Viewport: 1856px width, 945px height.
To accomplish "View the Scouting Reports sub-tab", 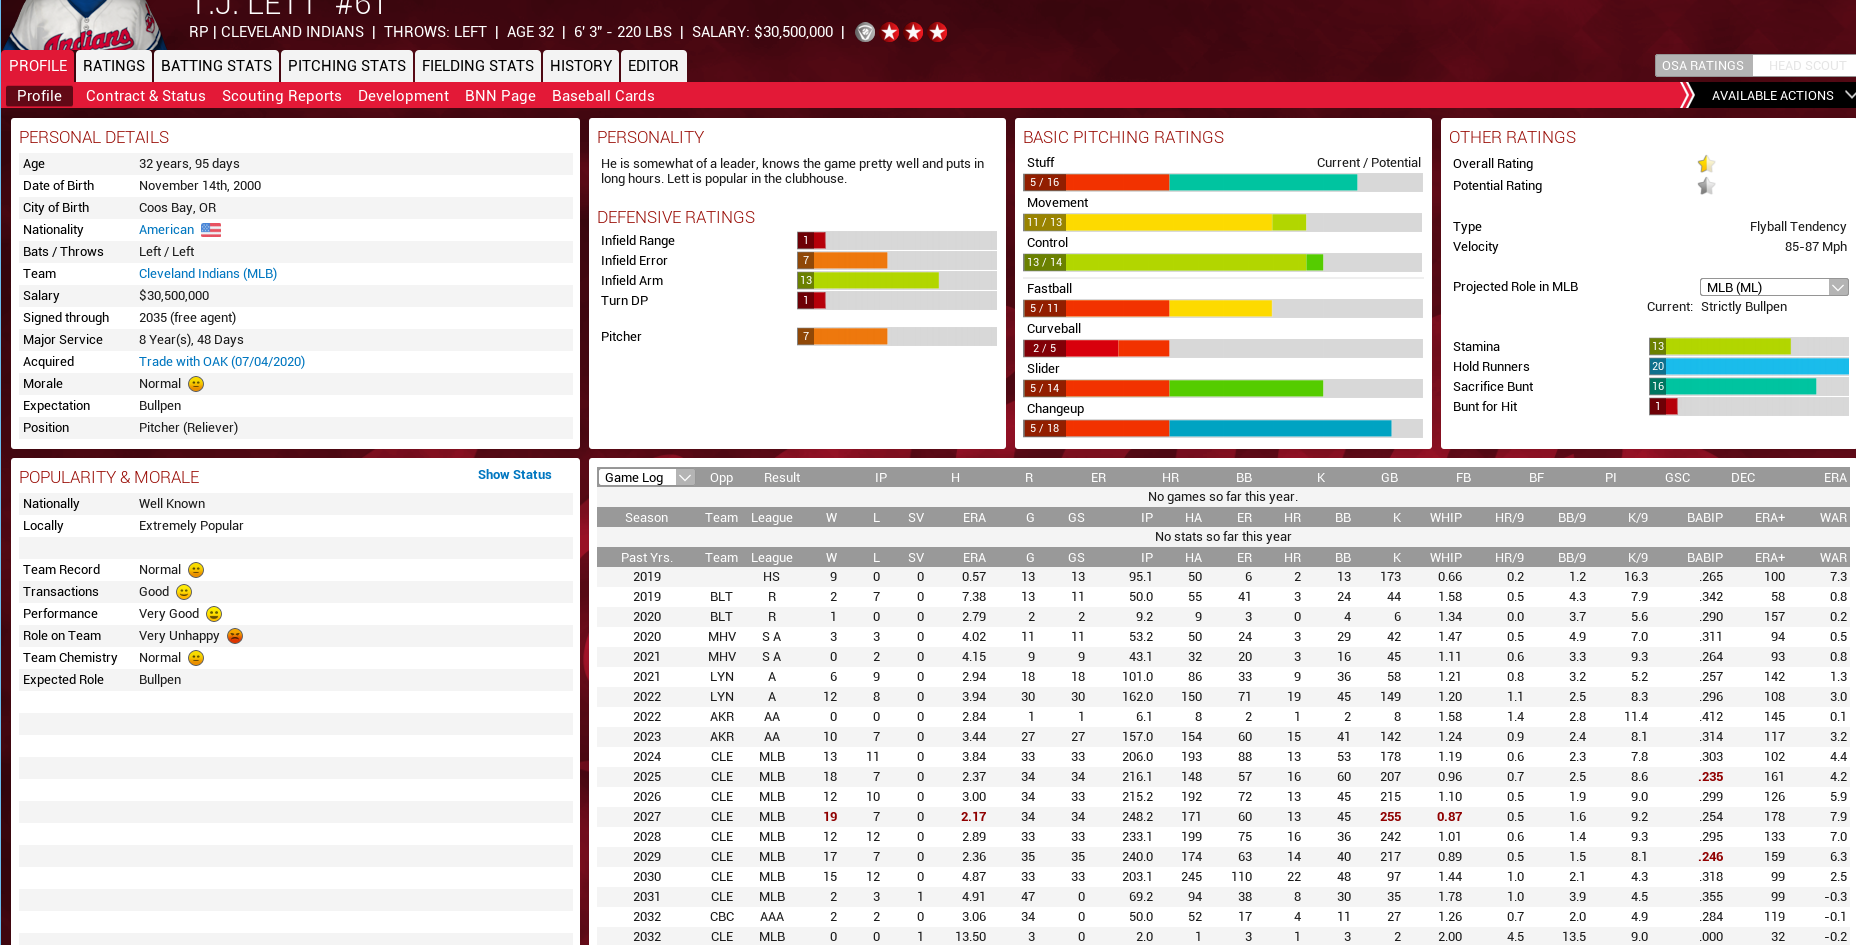I will (282, 96).
